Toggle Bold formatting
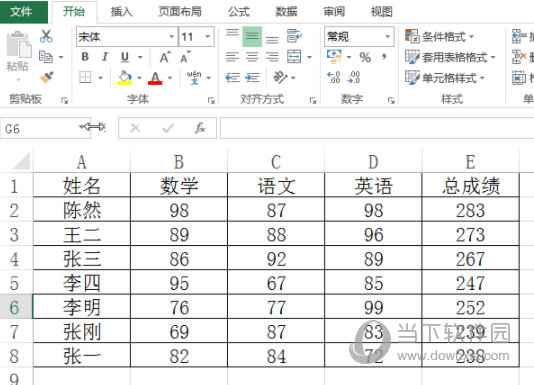The image size is (534, 385). click(85, 57)
